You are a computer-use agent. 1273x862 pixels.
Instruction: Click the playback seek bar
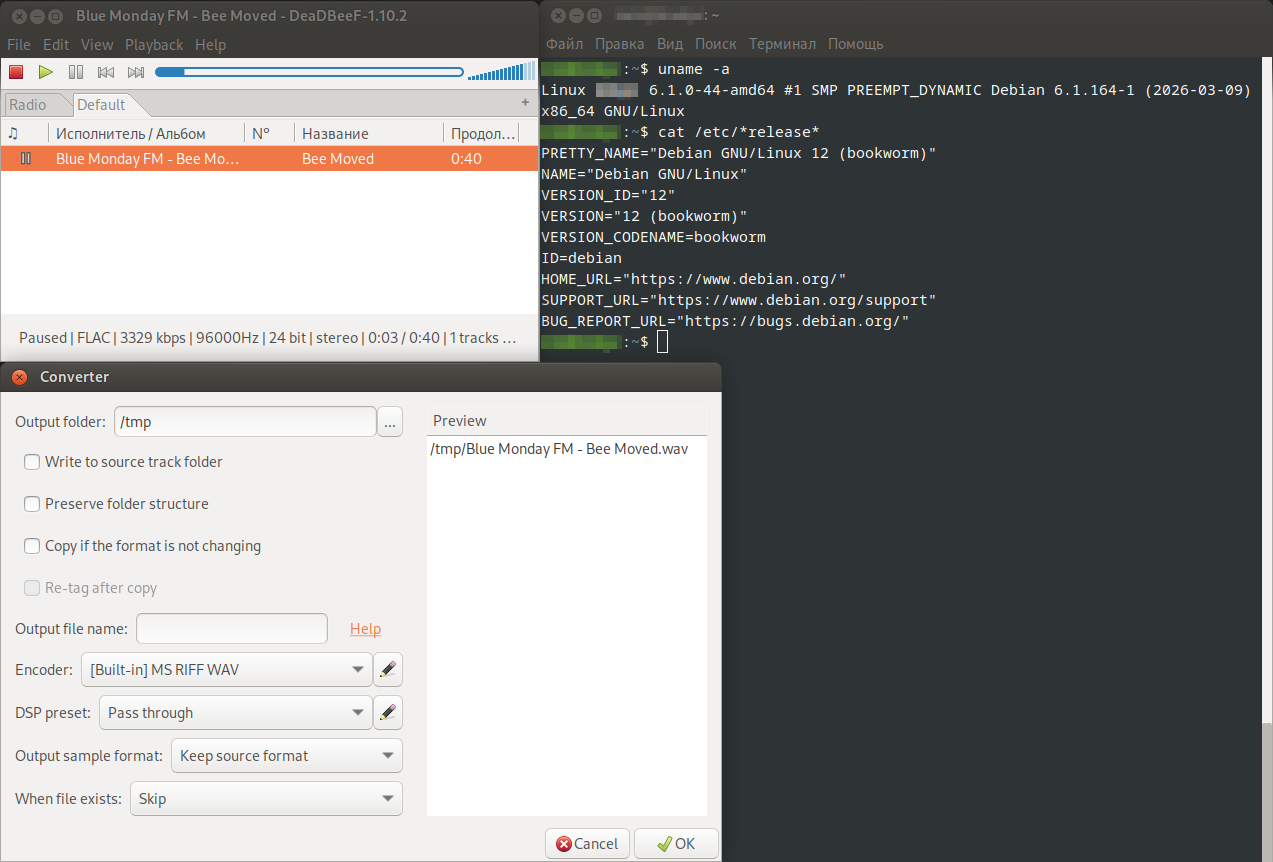pos(310,72)
